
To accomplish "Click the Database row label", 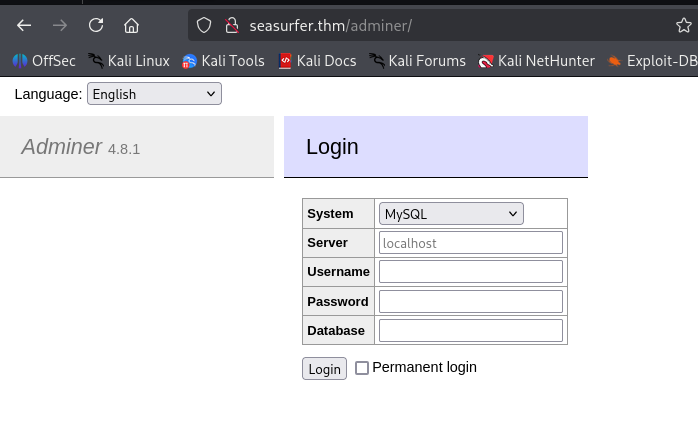I will click(x=336, y=331).
